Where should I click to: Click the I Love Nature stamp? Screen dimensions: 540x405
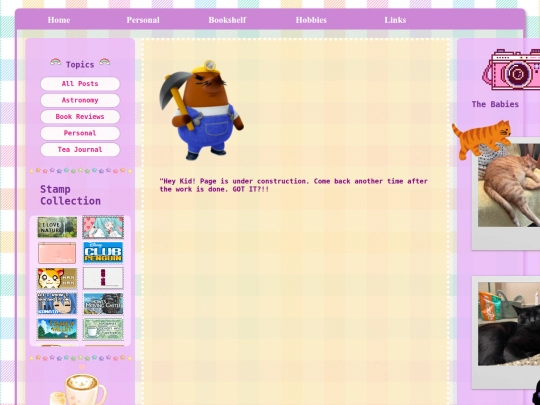(x=57, y=227)
